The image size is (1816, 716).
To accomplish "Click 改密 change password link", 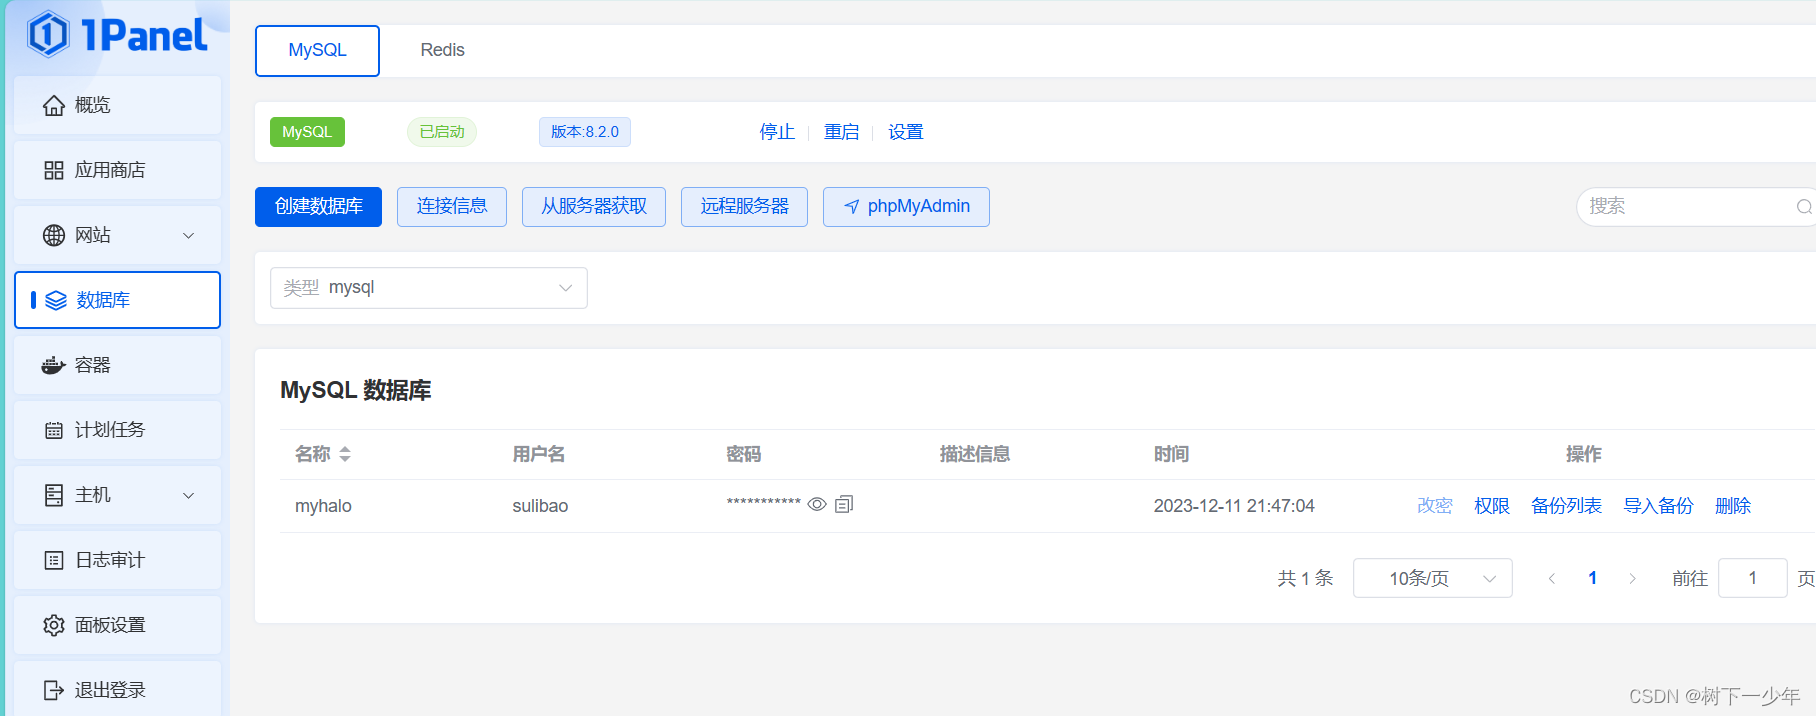I will 1434,506.
